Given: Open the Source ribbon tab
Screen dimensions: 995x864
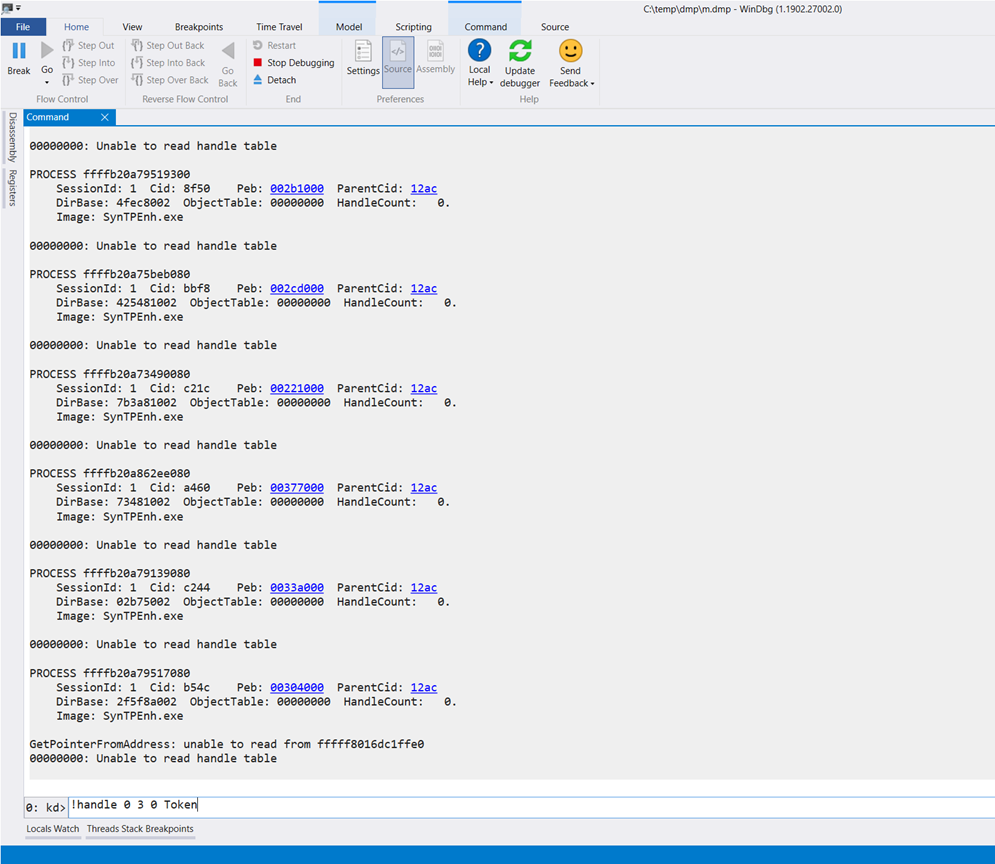Looking at the screenshot, I should click(x=555, y=27).
